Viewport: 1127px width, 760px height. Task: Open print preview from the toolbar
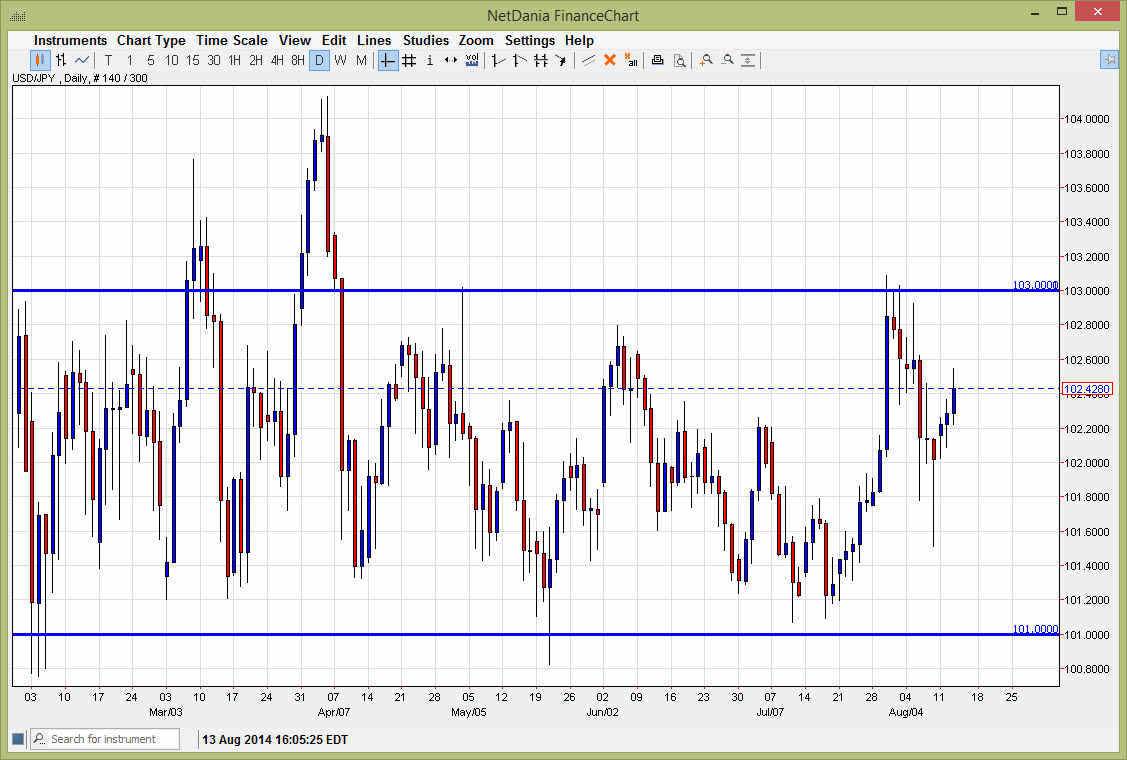click(x=680, y=60)
